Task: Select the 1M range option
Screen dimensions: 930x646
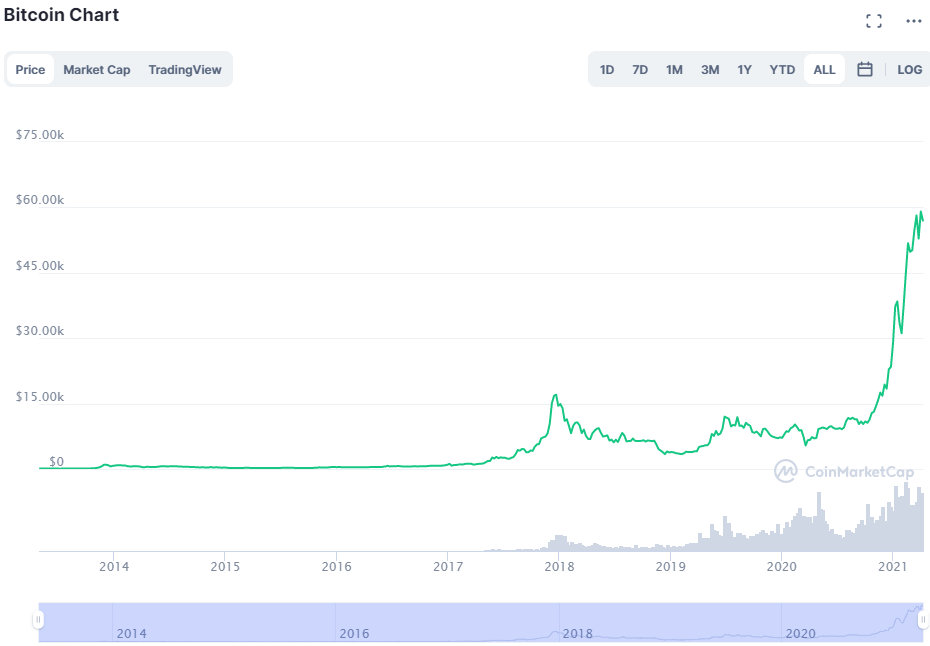Action: pos(673,69)
